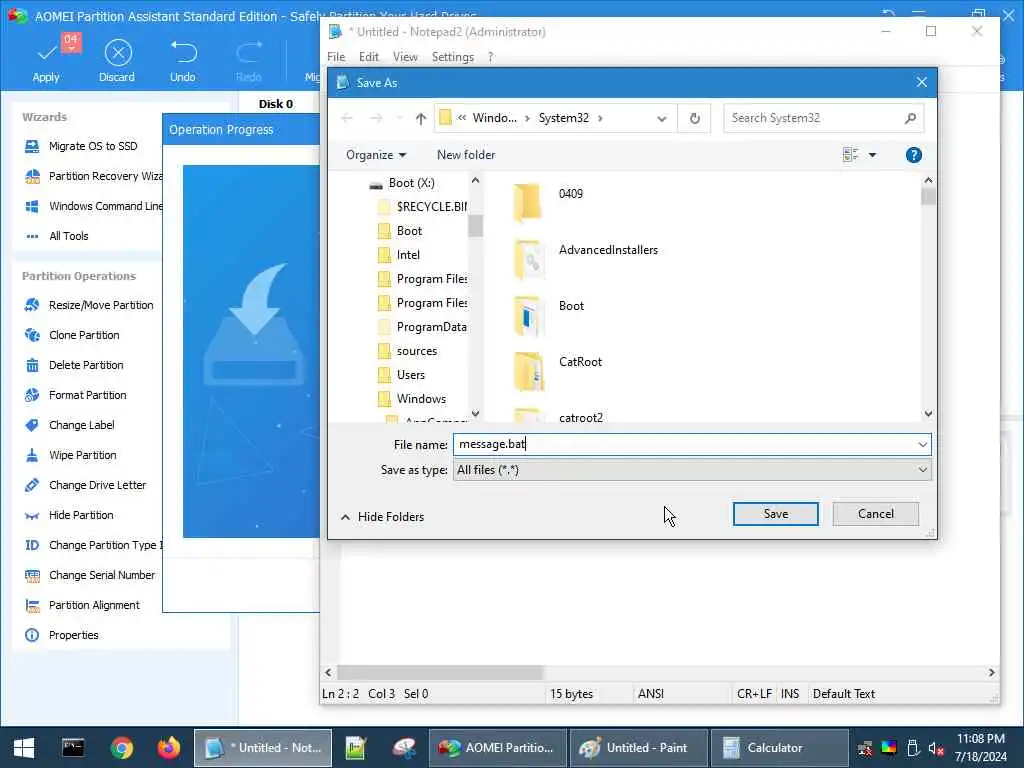Viewport: 1024px width, 768px height.
Task: Select Delete Partition operation
Action: 74,365
